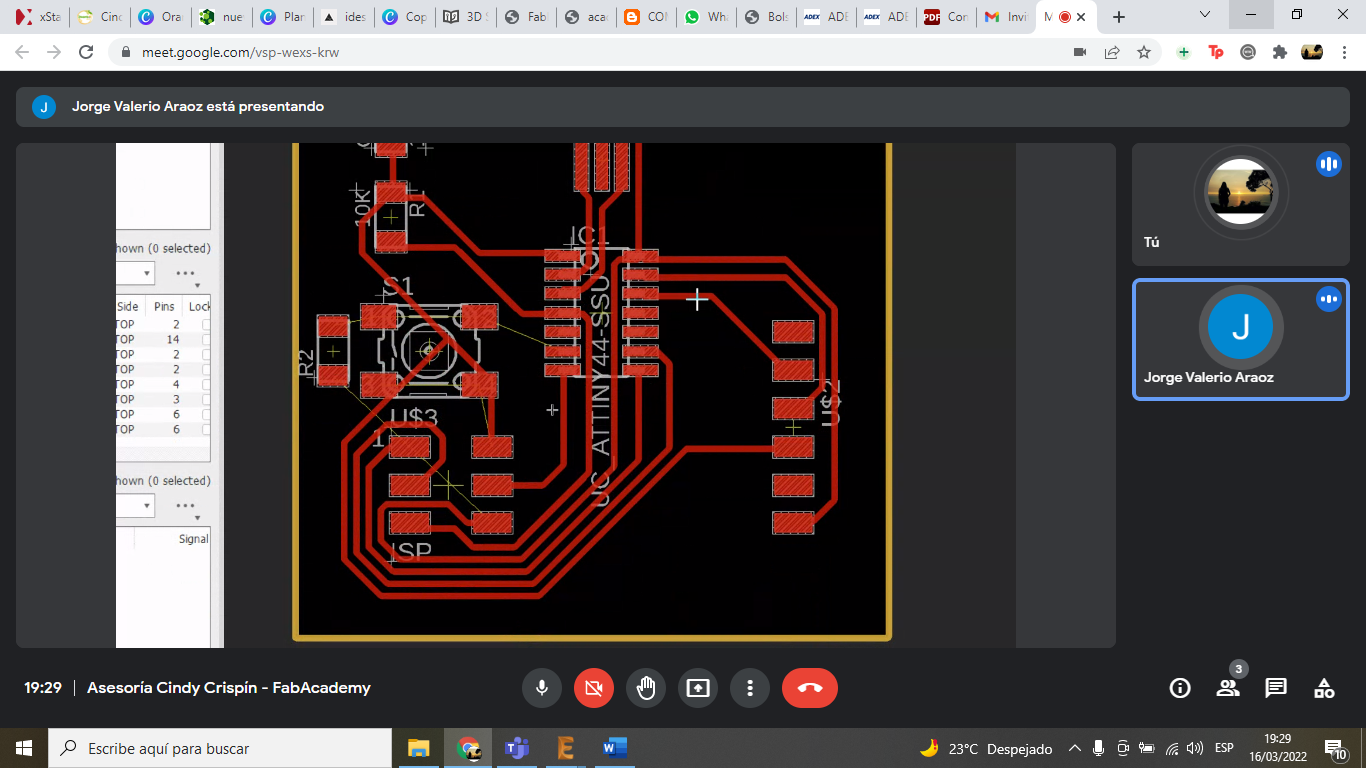The height and width of the screenshot is (768, 1366).
Task: Show the participants list panel
Action: [1228, 688]
